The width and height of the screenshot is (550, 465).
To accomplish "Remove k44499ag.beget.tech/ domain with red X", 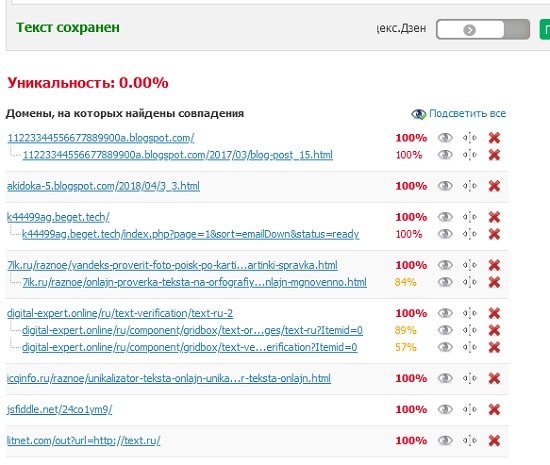I will tap(494, 217).
